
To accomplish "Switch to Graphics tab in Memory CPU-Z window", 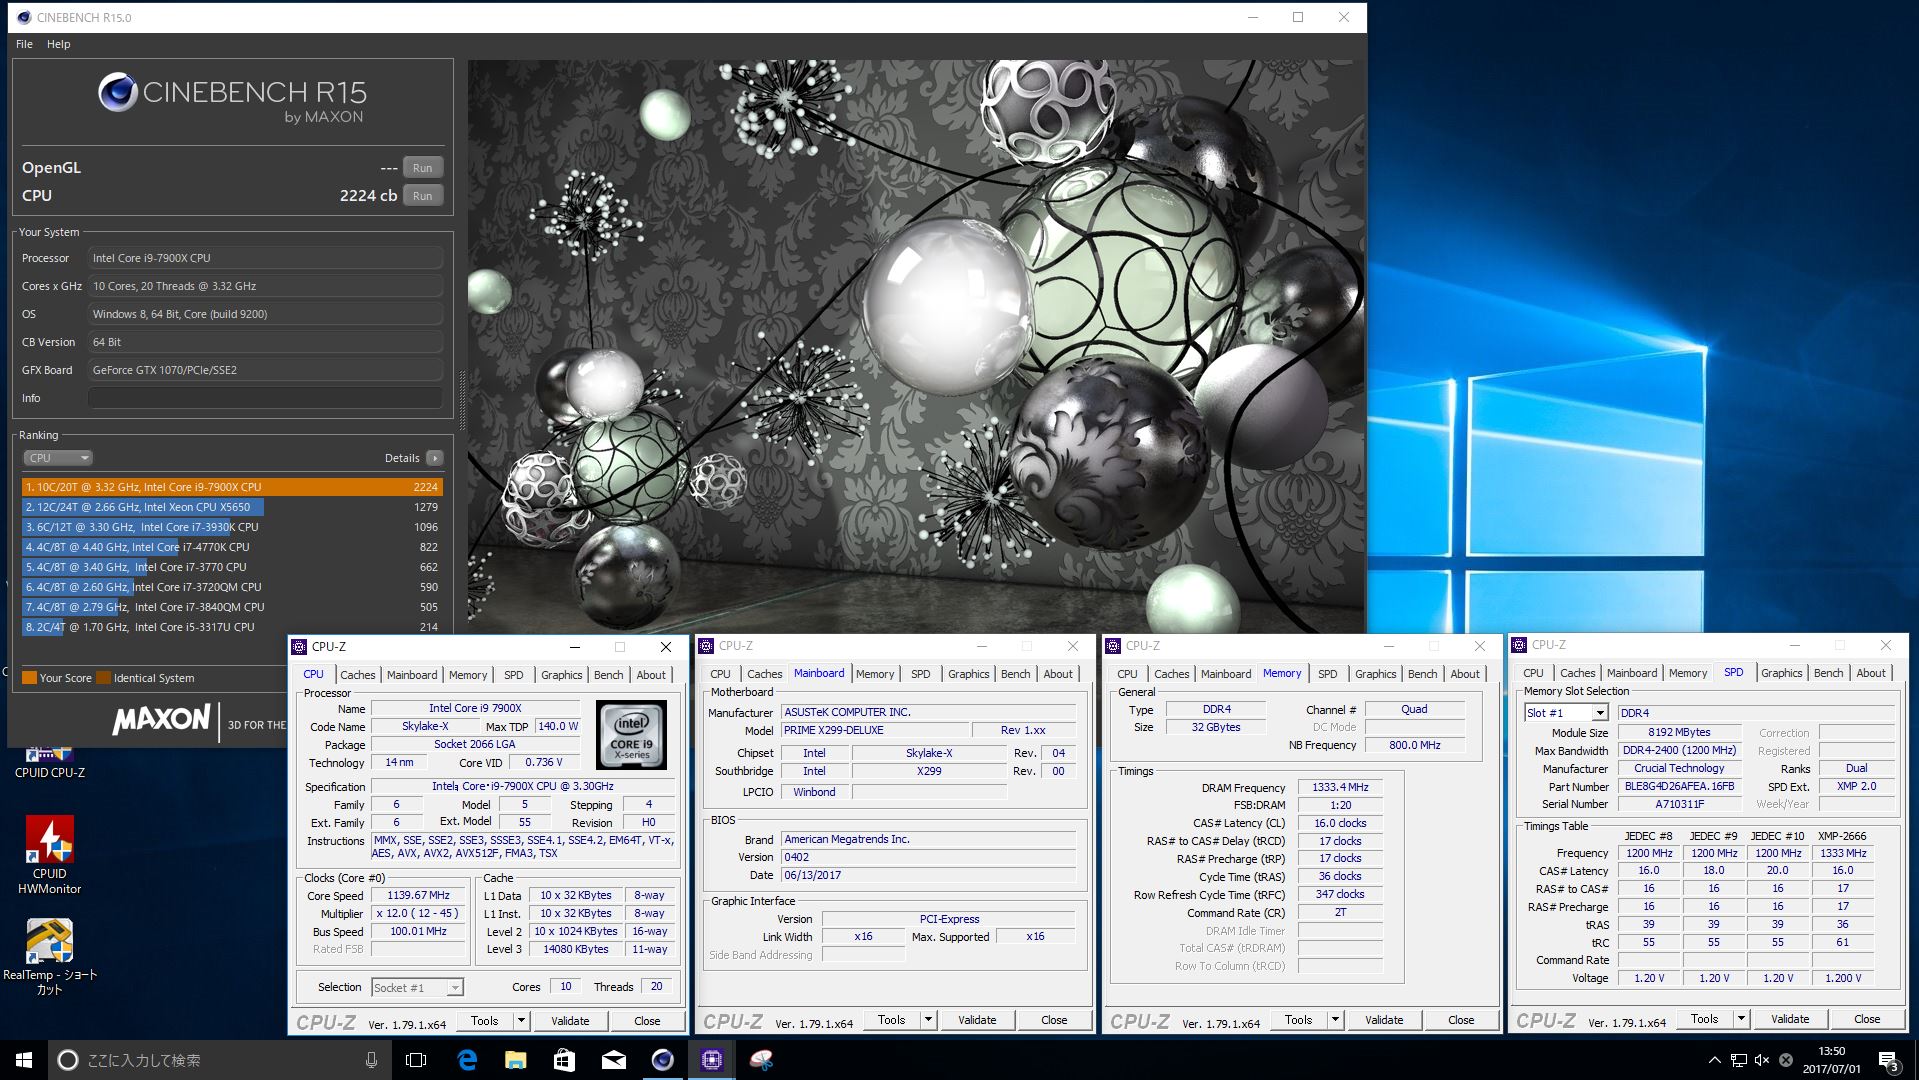I will 1375,674.
